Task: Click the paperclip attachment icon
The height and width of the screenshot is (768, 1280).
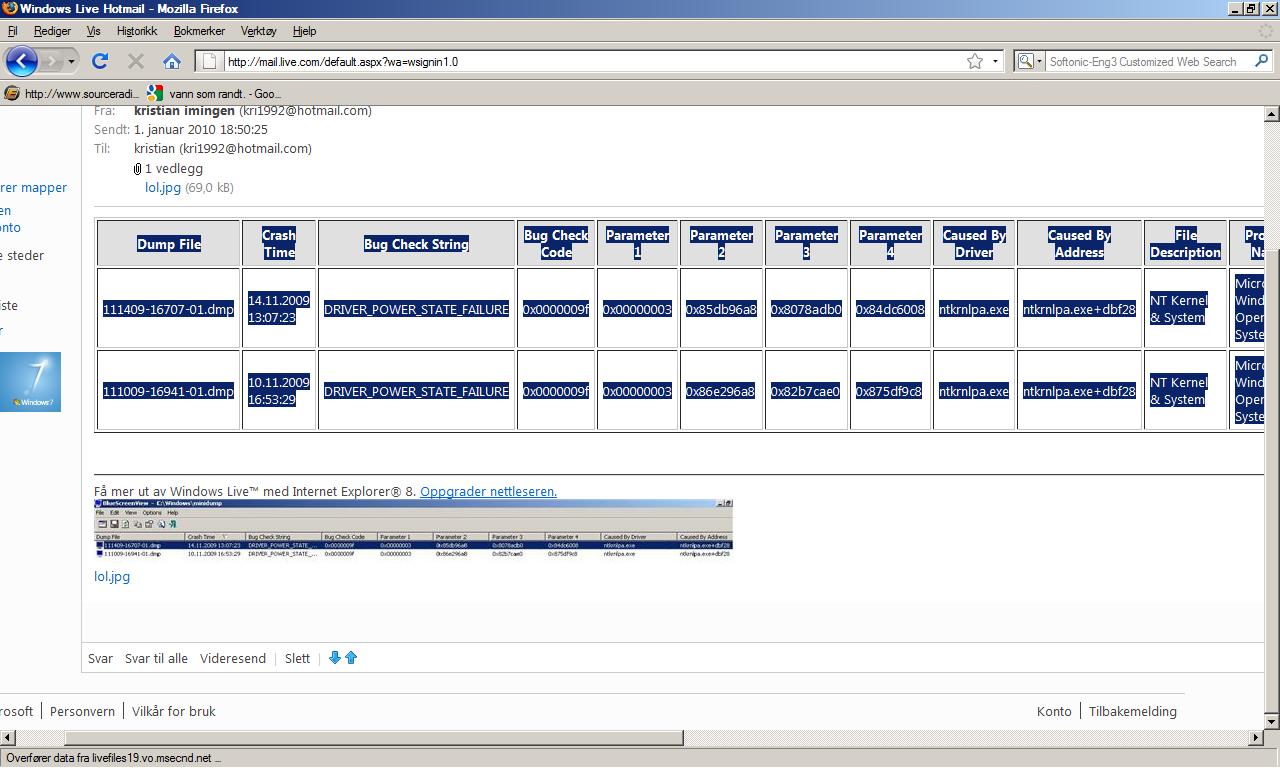Action: (138, 169)
